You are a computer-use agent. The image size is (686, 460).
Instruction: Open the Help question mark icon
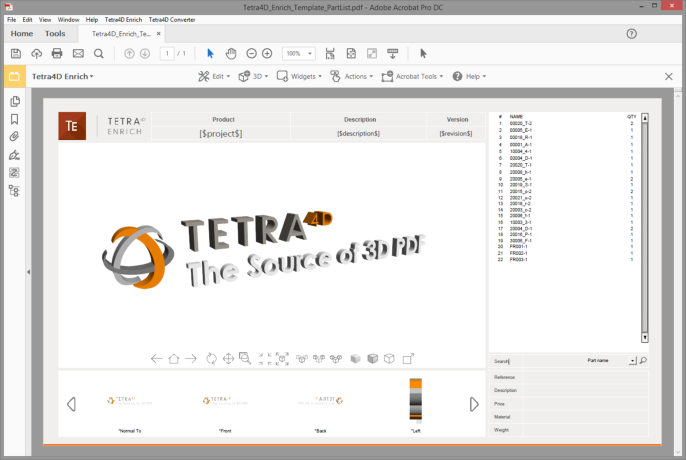[631, 34]
